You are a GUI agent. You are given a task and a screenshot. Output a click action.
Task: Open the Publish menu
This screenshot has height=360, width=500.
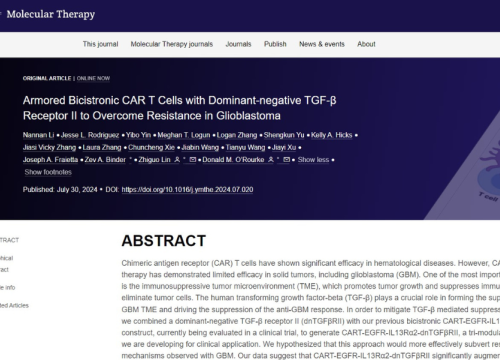(x=275, y=44)
